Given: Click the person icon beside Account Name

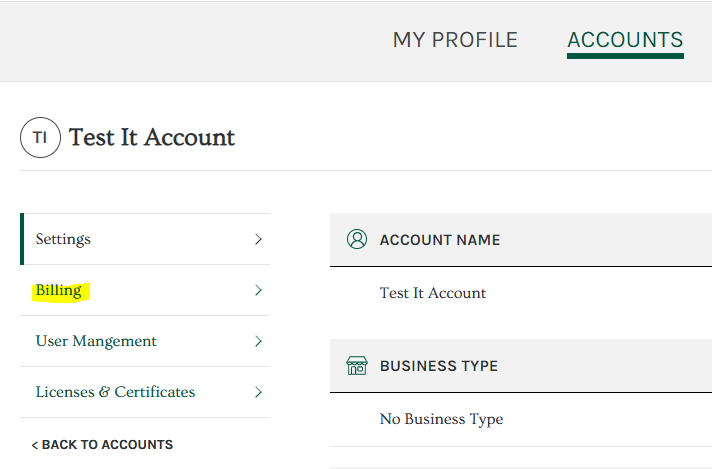Looking at the screenshot, I should point(357,239).
